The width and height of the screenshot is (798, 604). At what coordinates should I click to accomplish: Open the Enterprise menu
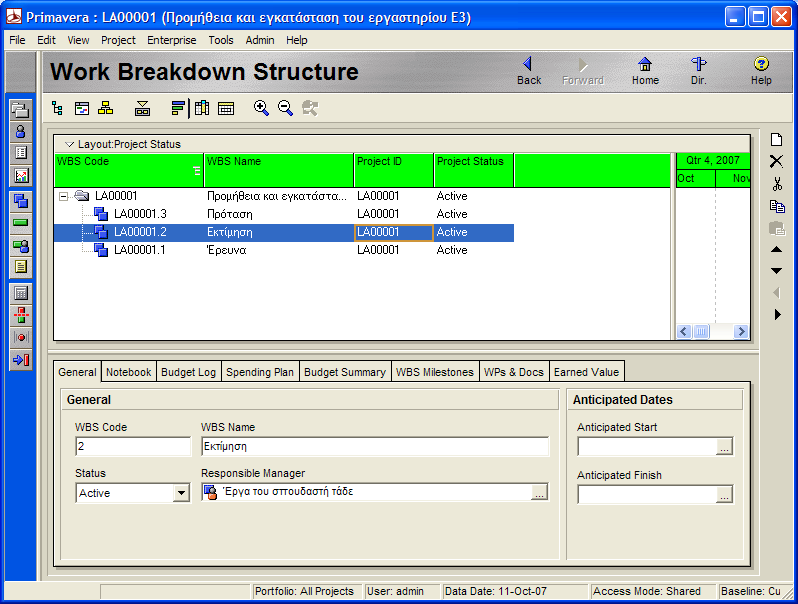coord(172,40)
